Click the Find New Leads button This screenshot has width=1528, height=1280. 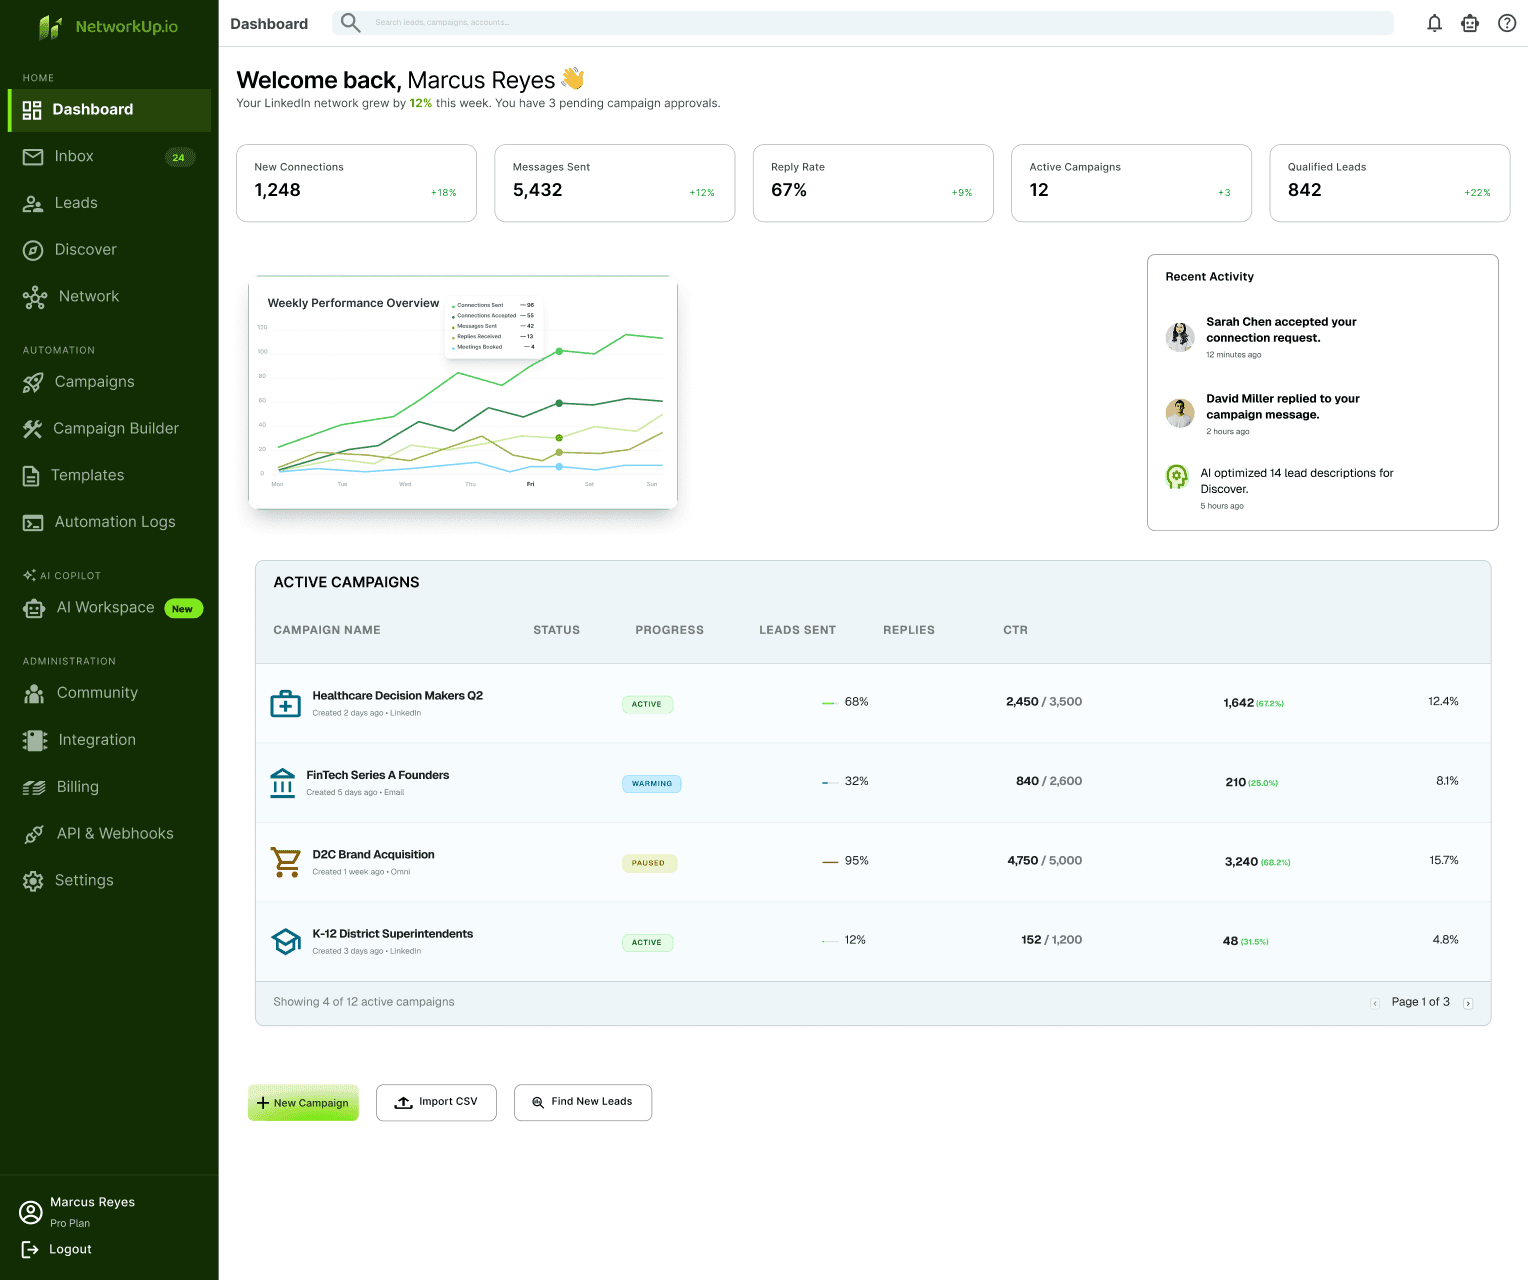point(583,1103)
